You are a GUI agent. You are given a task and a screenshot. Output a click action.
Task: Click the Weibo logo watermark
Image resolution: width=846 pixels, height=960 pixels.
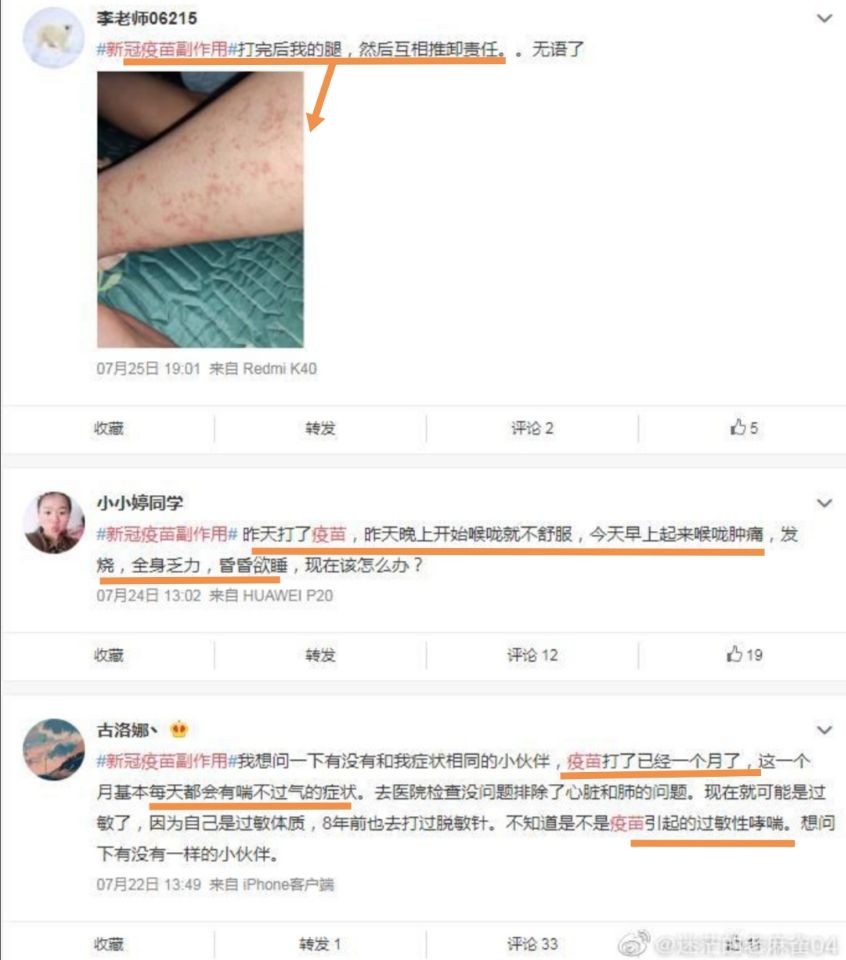coord(634,943)
